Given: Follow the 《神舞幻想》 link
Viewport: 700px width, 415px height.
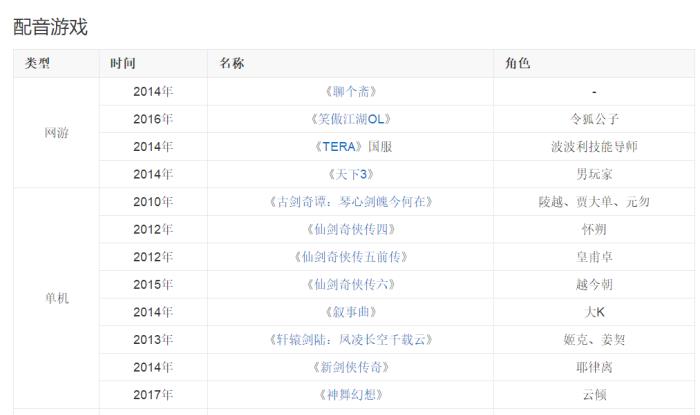Looking at the screenshot, I should [x=351, y=394].
